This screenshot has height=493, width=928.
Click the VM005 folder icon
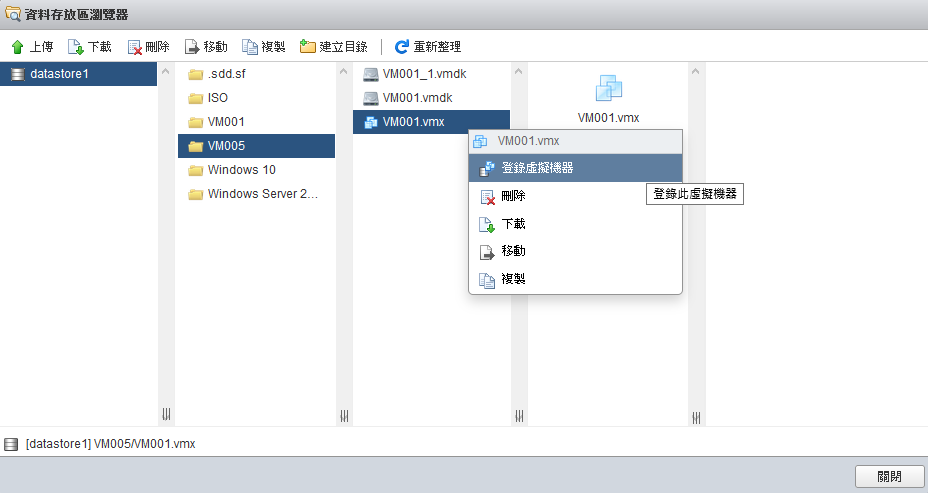(195, 146)
